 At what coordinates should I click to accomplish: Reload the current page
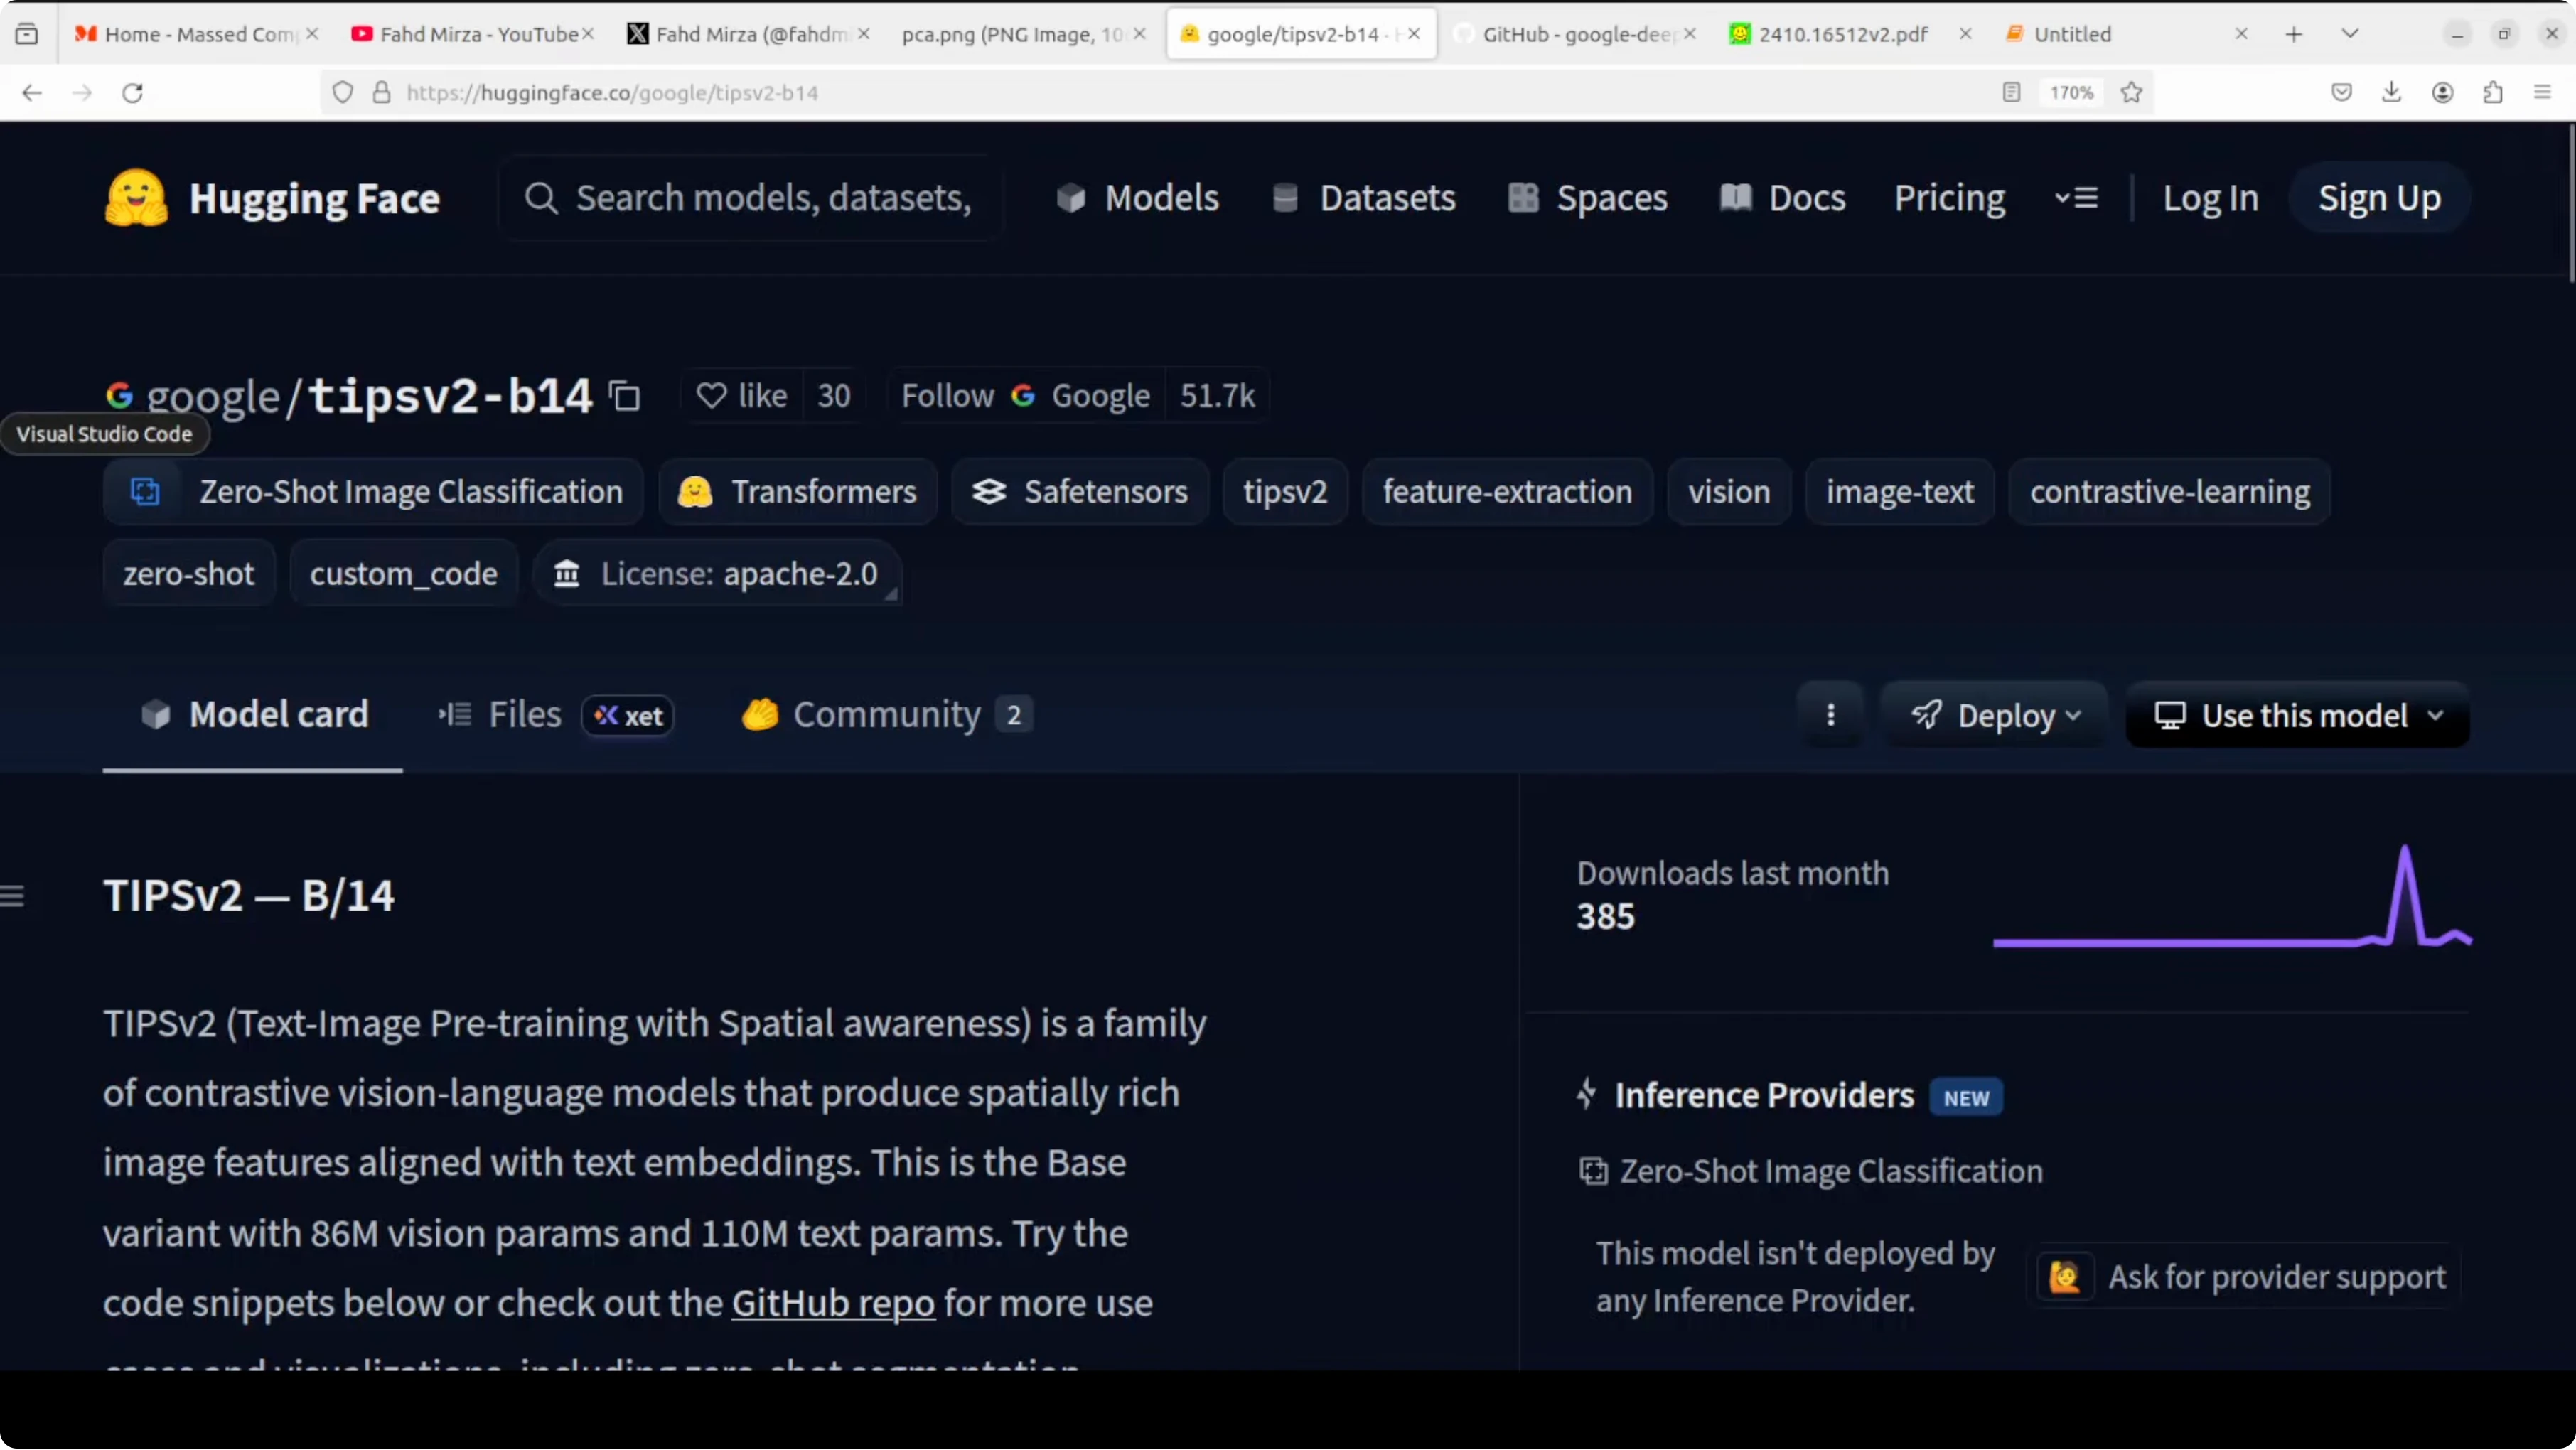(x=132, y=93)
